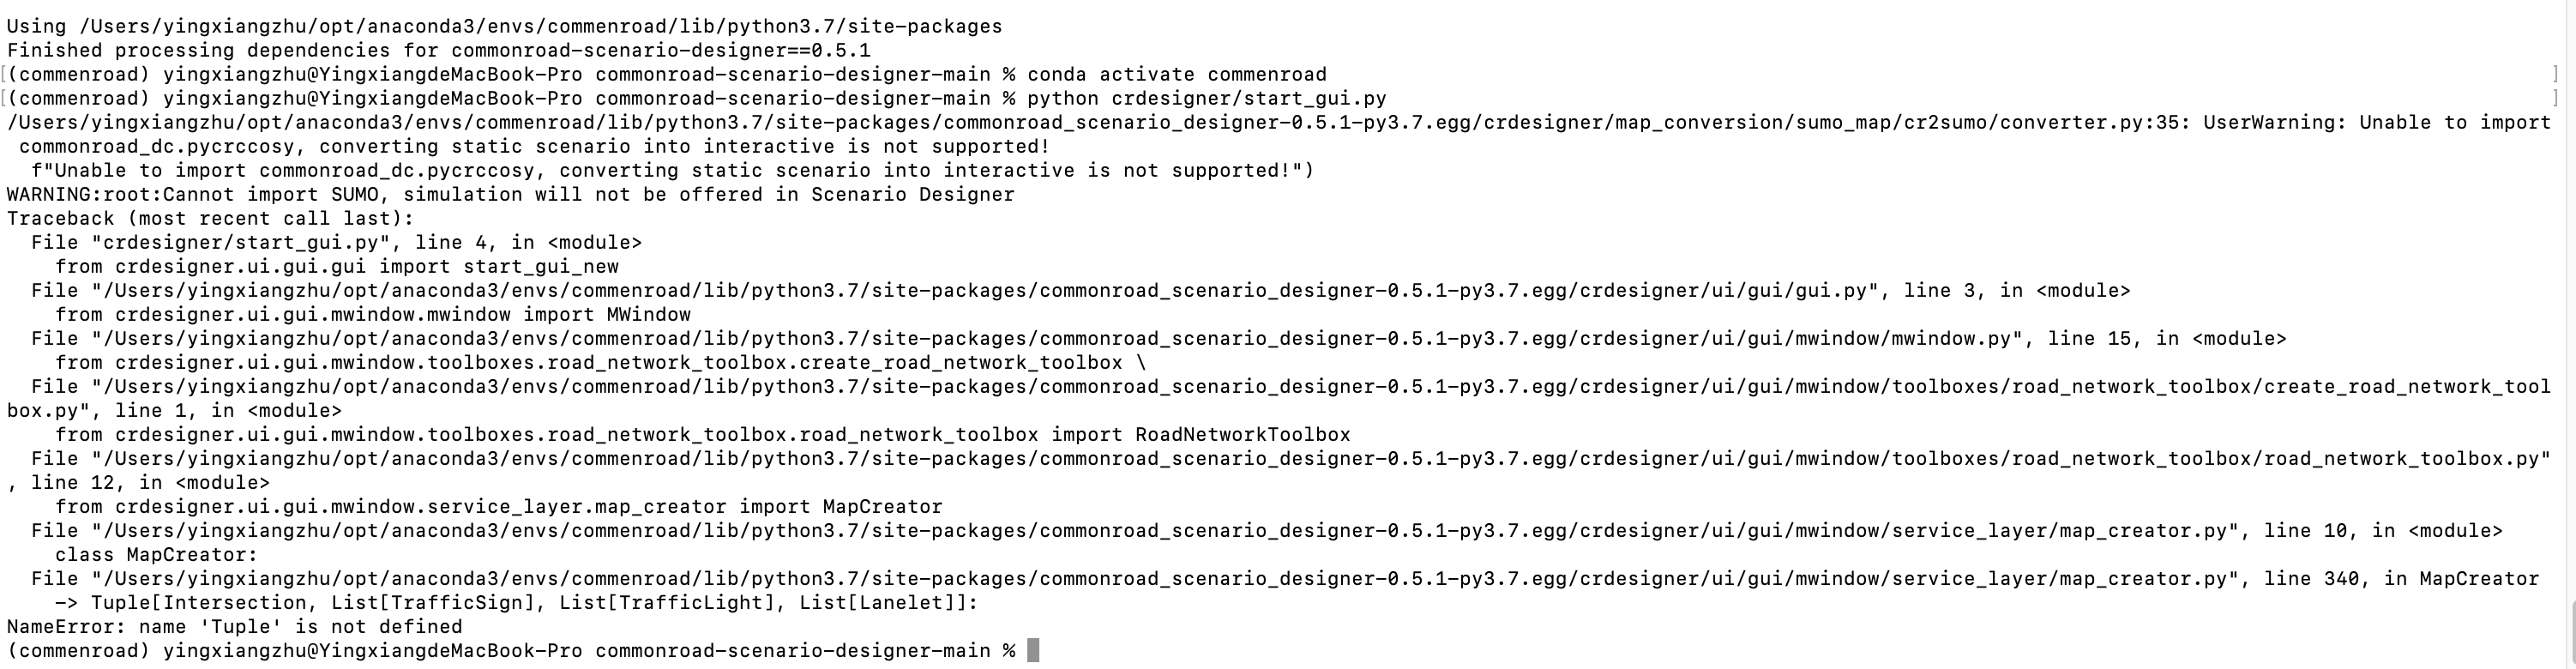
Task: Click the 'python crdesigner/start_gui.py' command text
Action: [x=1206, y=99]
